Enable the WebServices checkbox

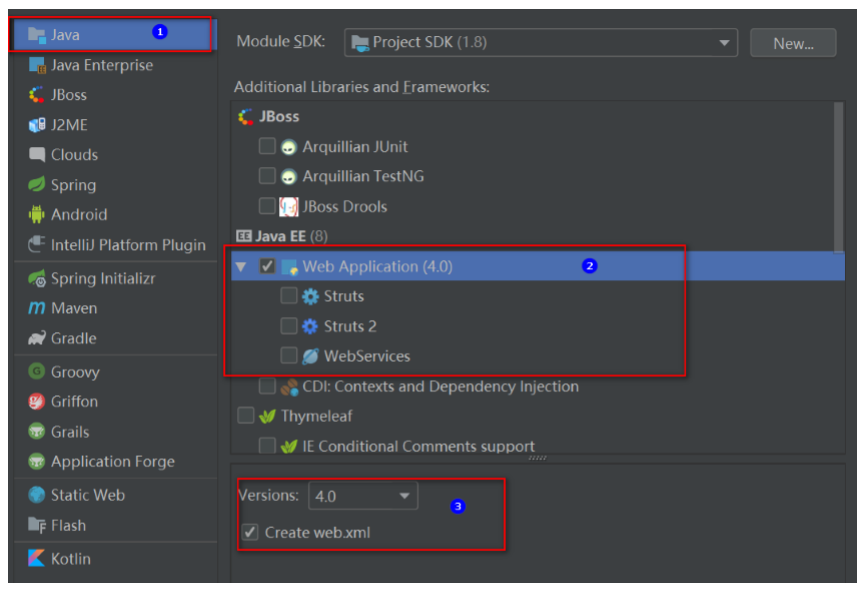tap(289, 356)
